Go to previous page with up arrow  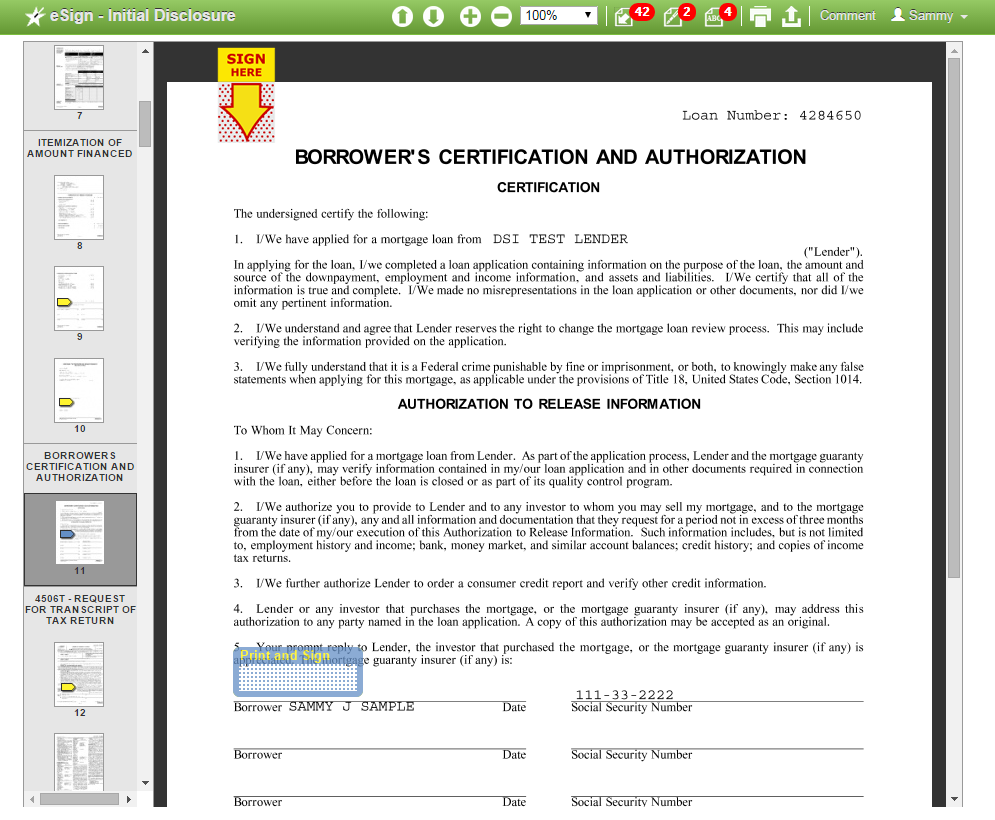(x=402, y=17)
